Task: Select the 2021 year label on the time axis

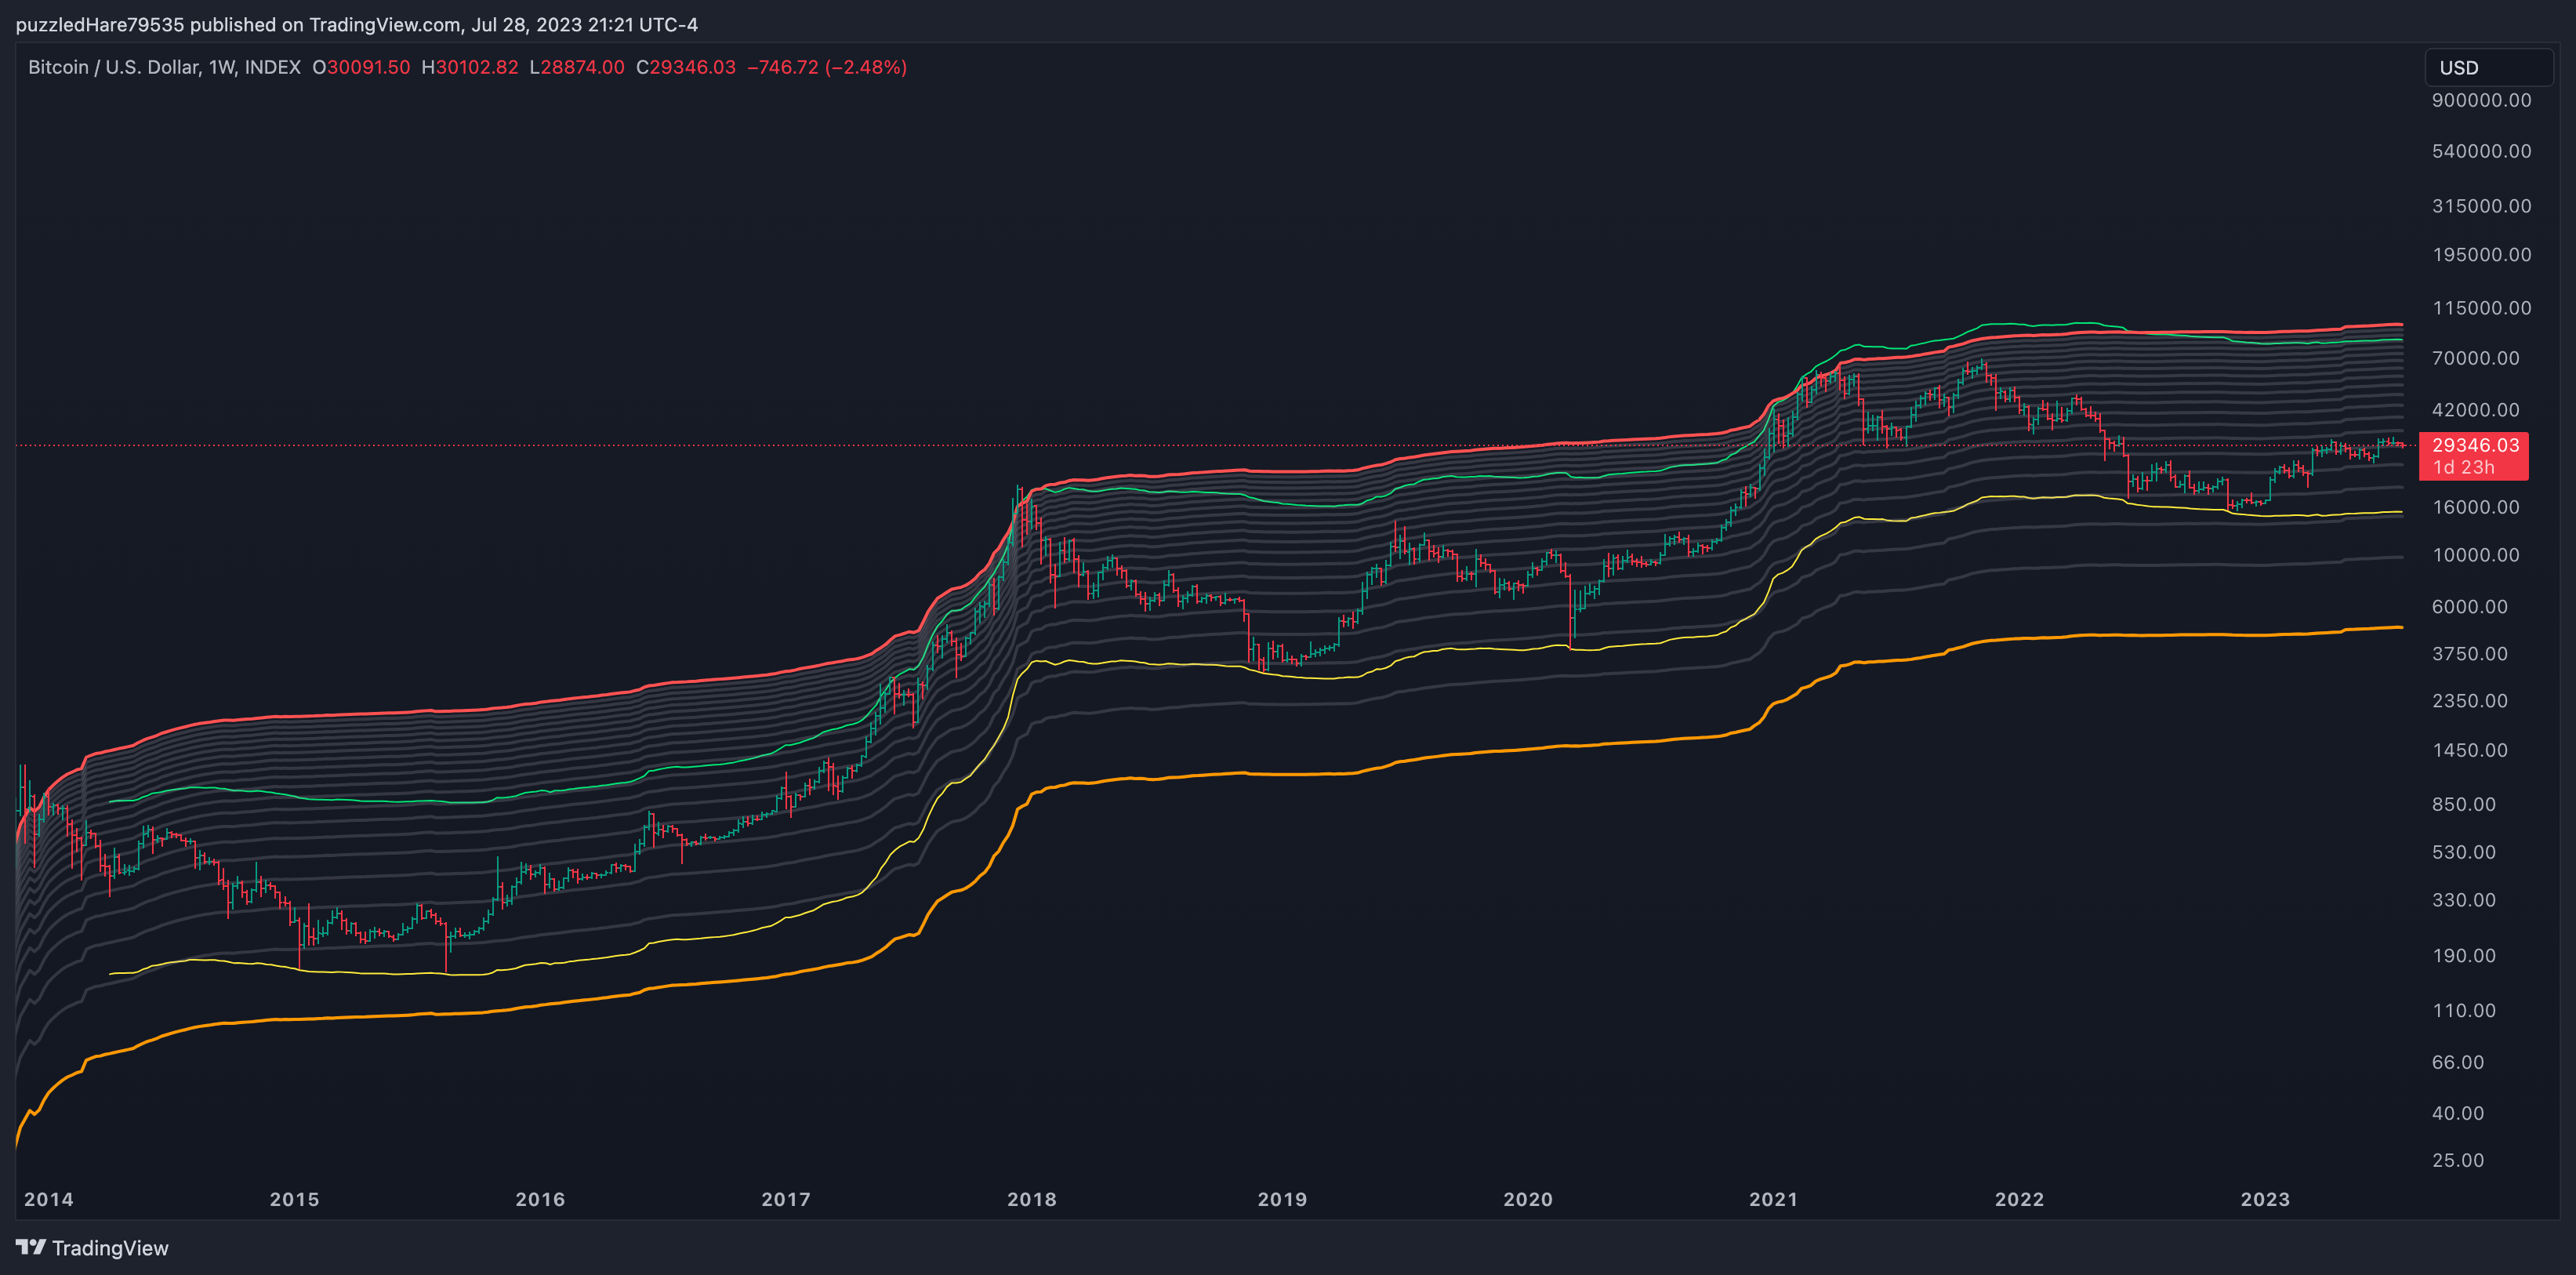Action: 1773,1199
